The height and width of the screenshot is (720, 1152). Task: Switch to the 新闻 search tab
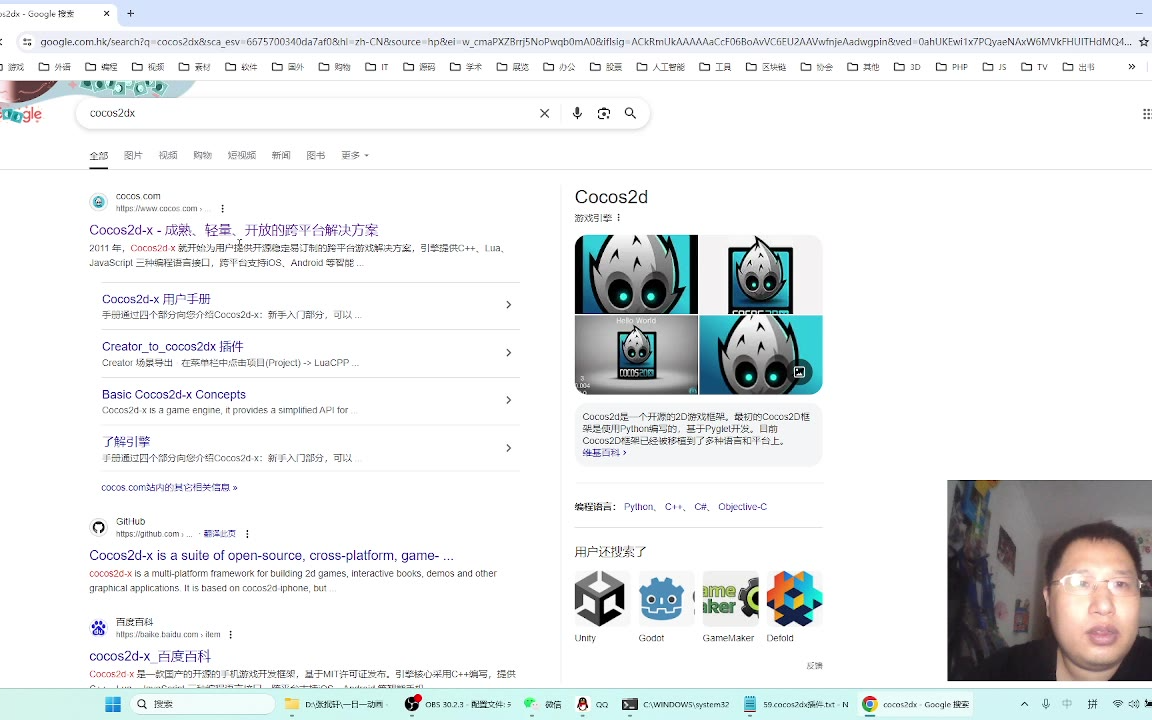281,155
